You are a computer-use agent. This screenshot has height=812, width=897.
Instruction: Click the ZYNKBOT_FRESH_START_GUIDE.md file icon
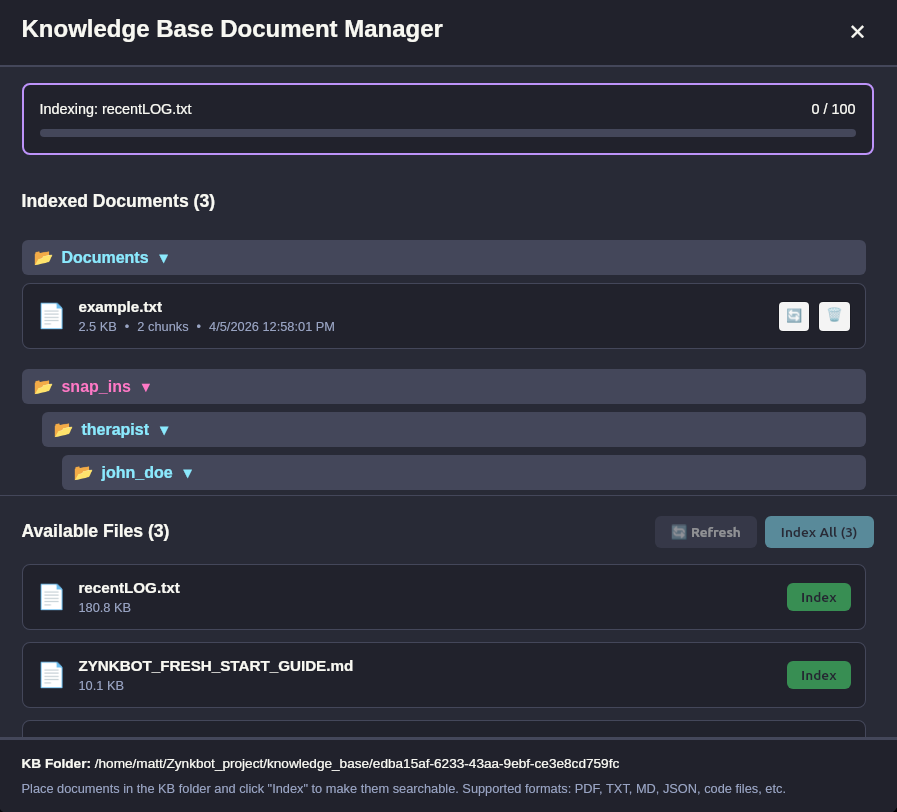pos(51,675)
